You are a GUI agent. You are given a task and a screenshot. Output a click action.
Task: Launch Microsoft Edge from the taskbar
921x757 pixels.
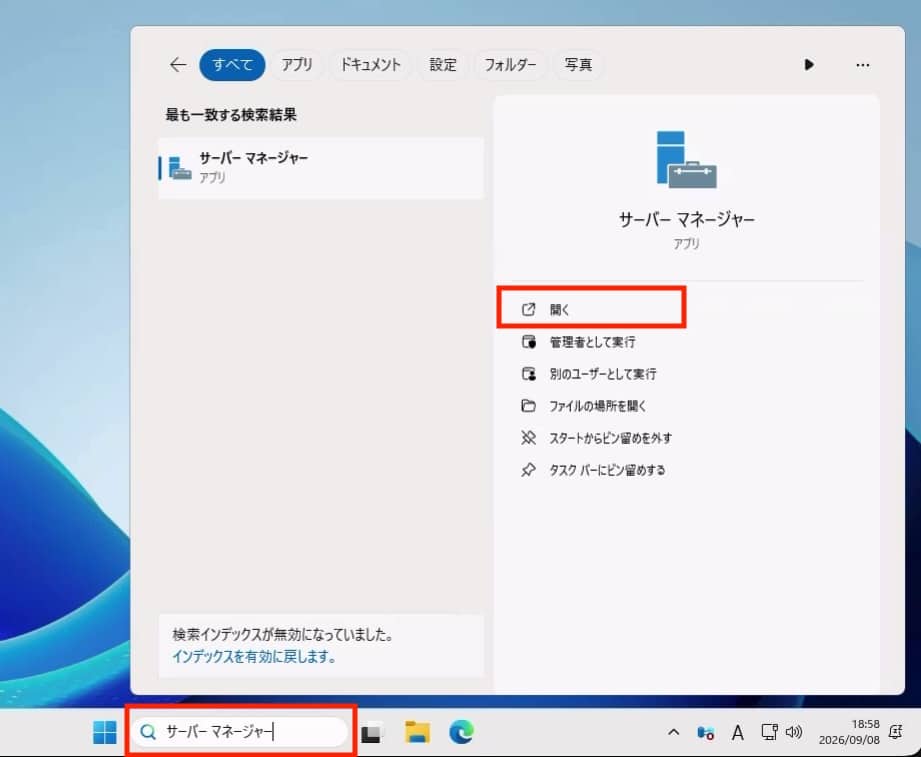462,732
